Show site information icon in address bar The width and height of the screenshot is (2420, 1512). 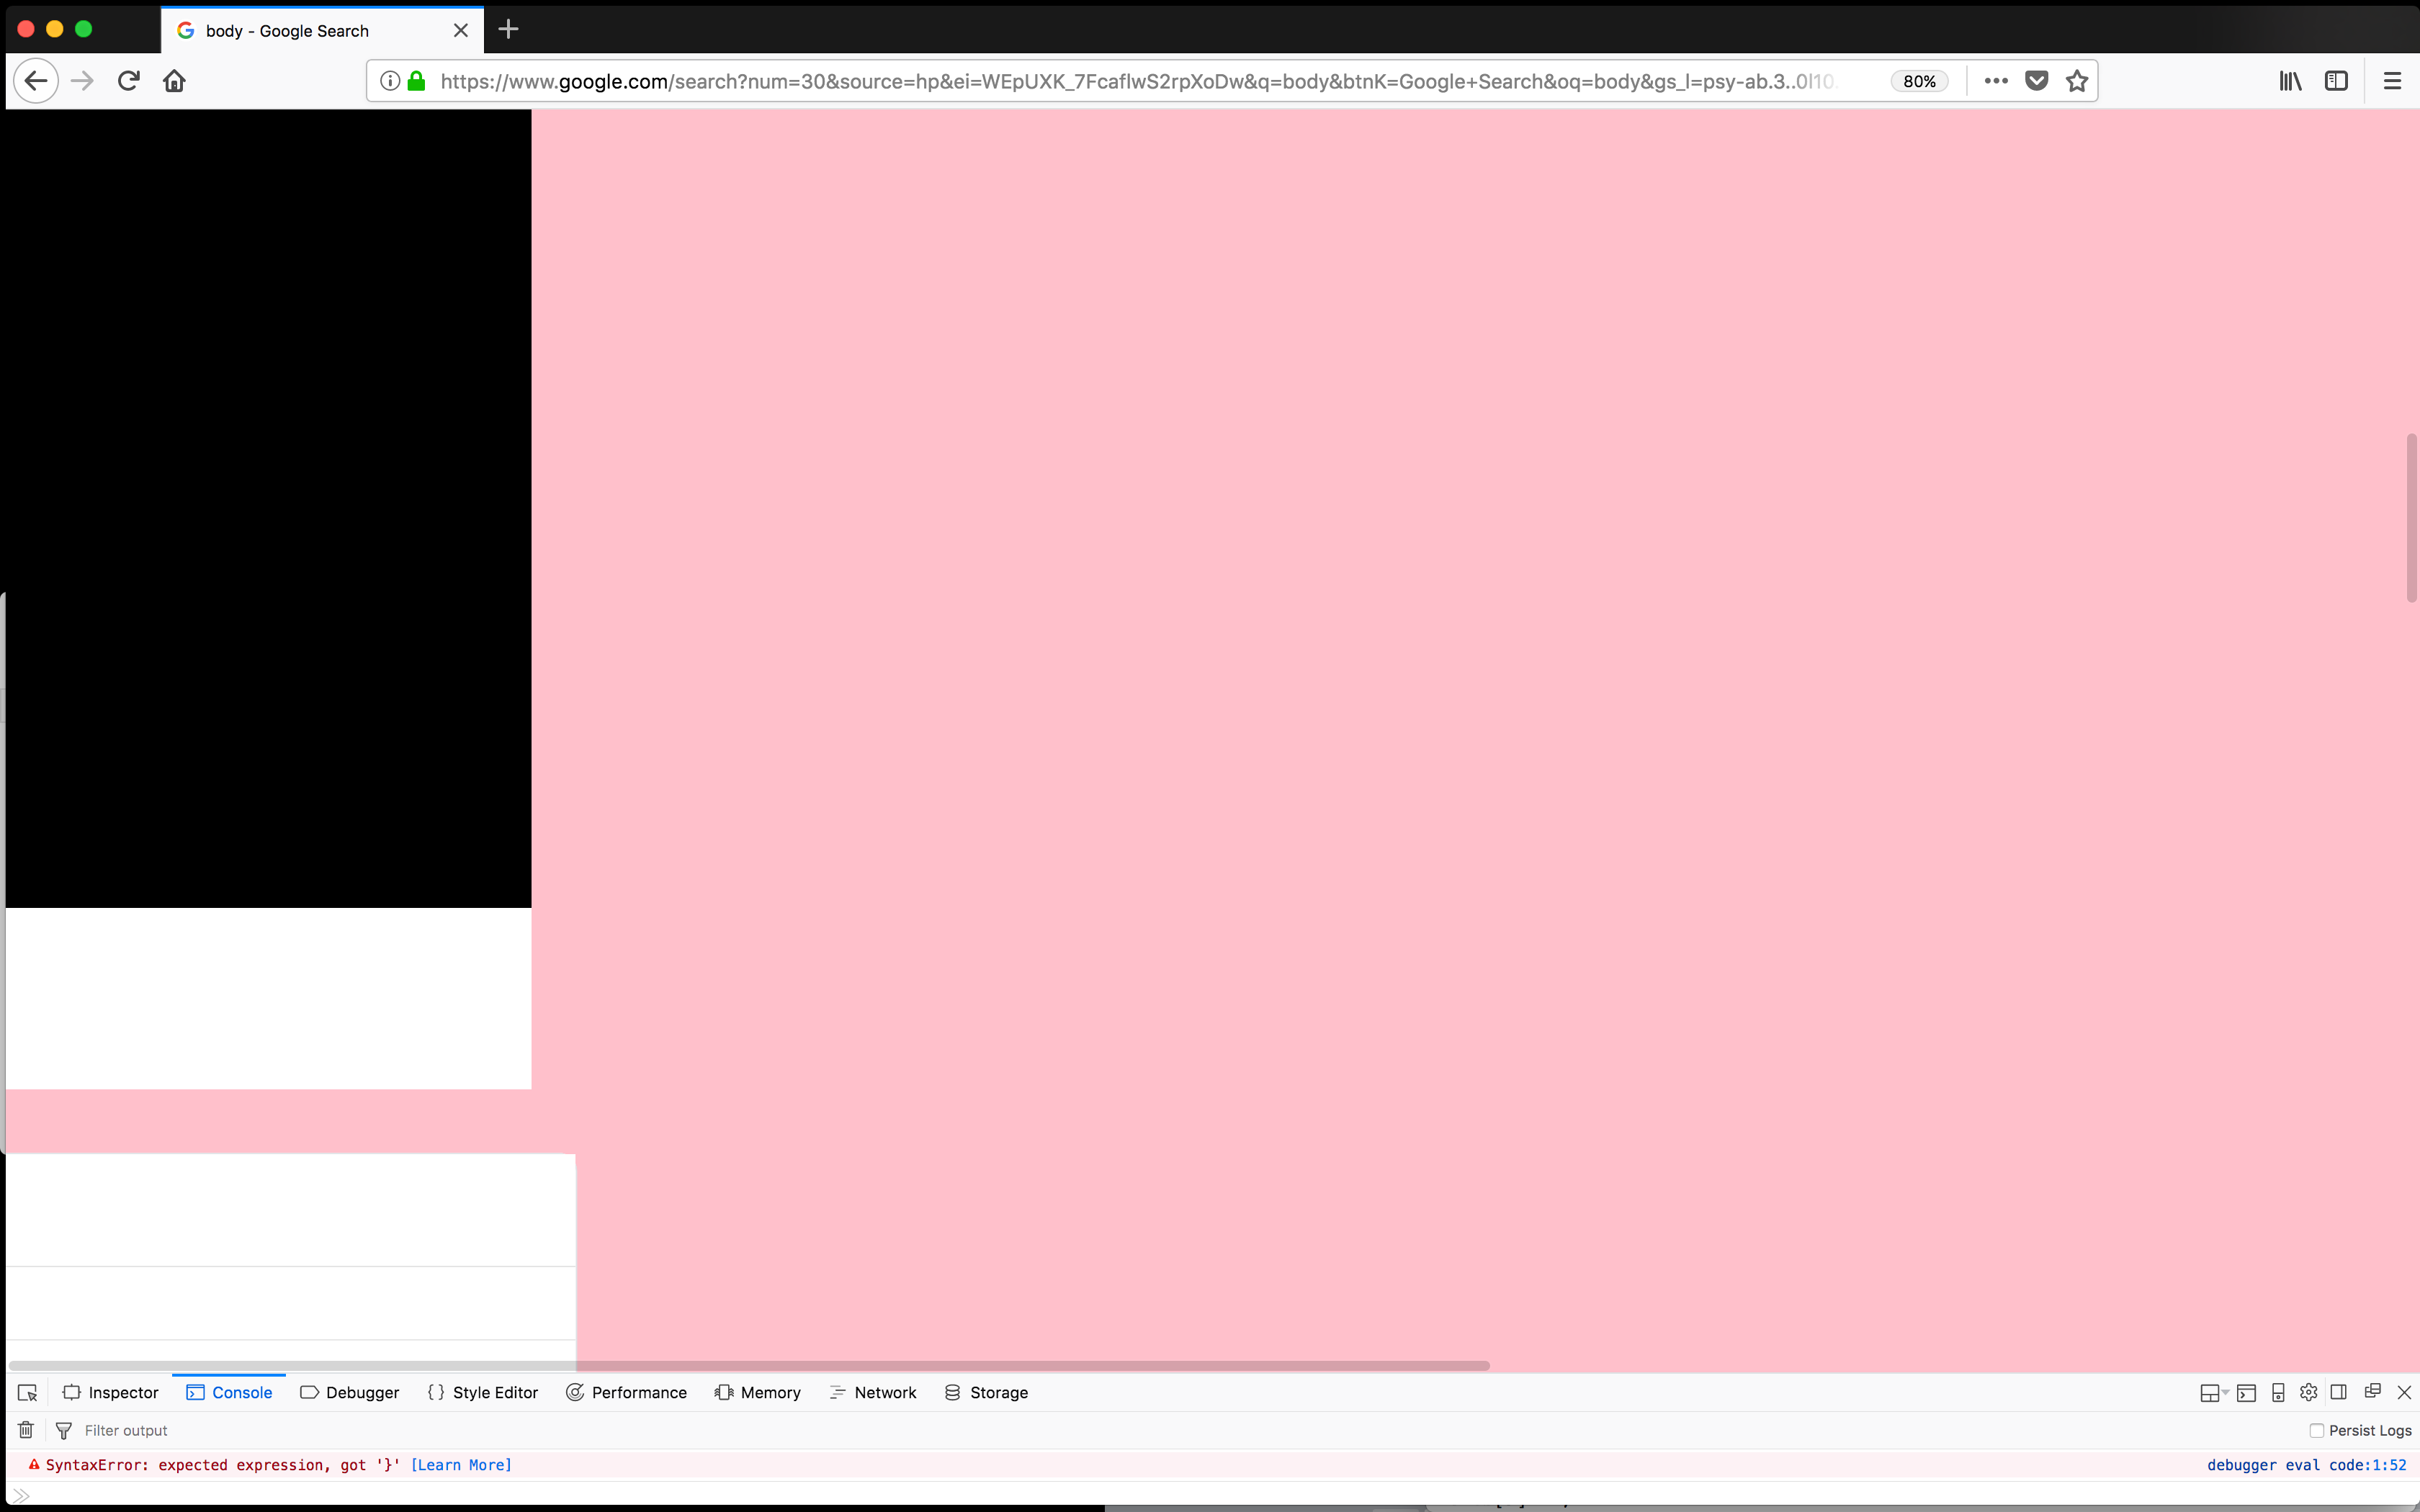click(x=390, y=81)
